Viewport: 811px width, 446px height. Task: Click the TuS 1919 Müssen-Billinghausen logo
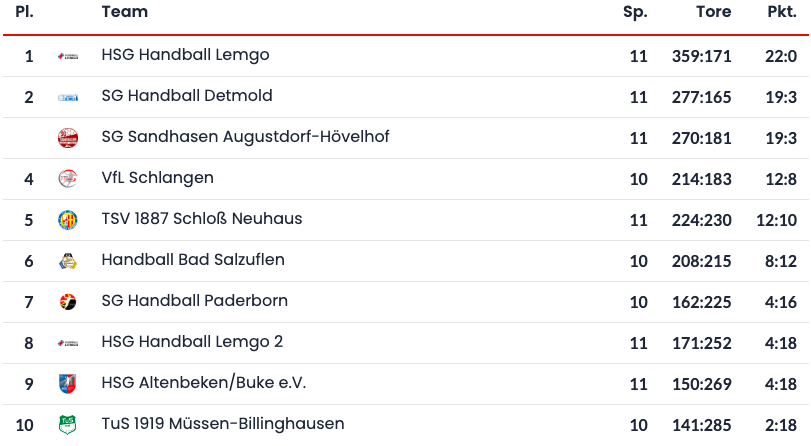pyautogui.click(x=68, y=425)
